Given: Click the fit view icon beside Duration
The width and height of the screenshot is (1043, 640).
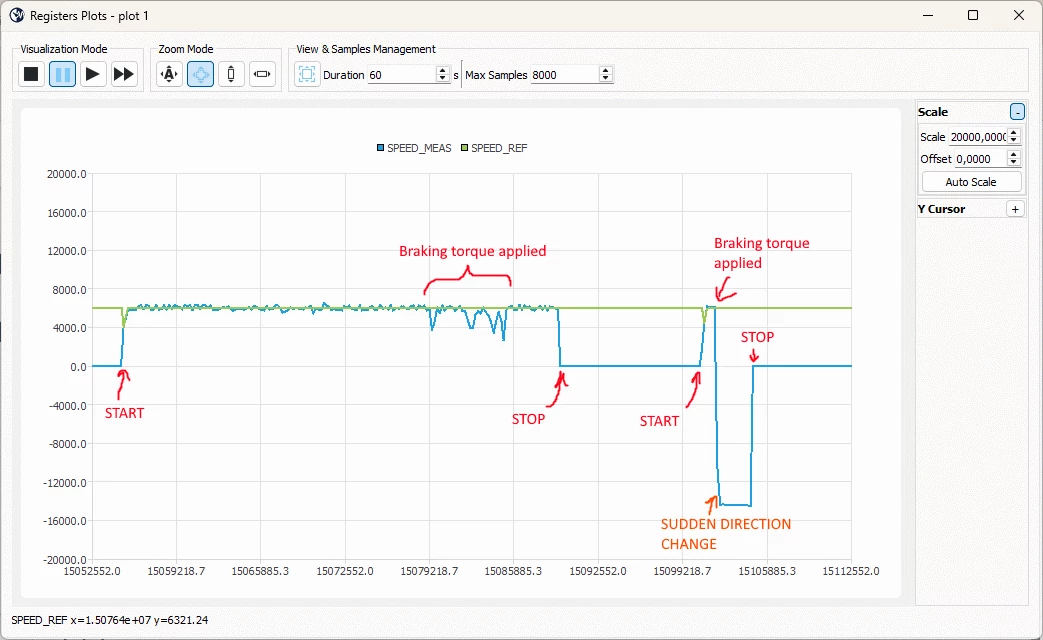Looking at the screenshot, I should [x=307, y=74].
